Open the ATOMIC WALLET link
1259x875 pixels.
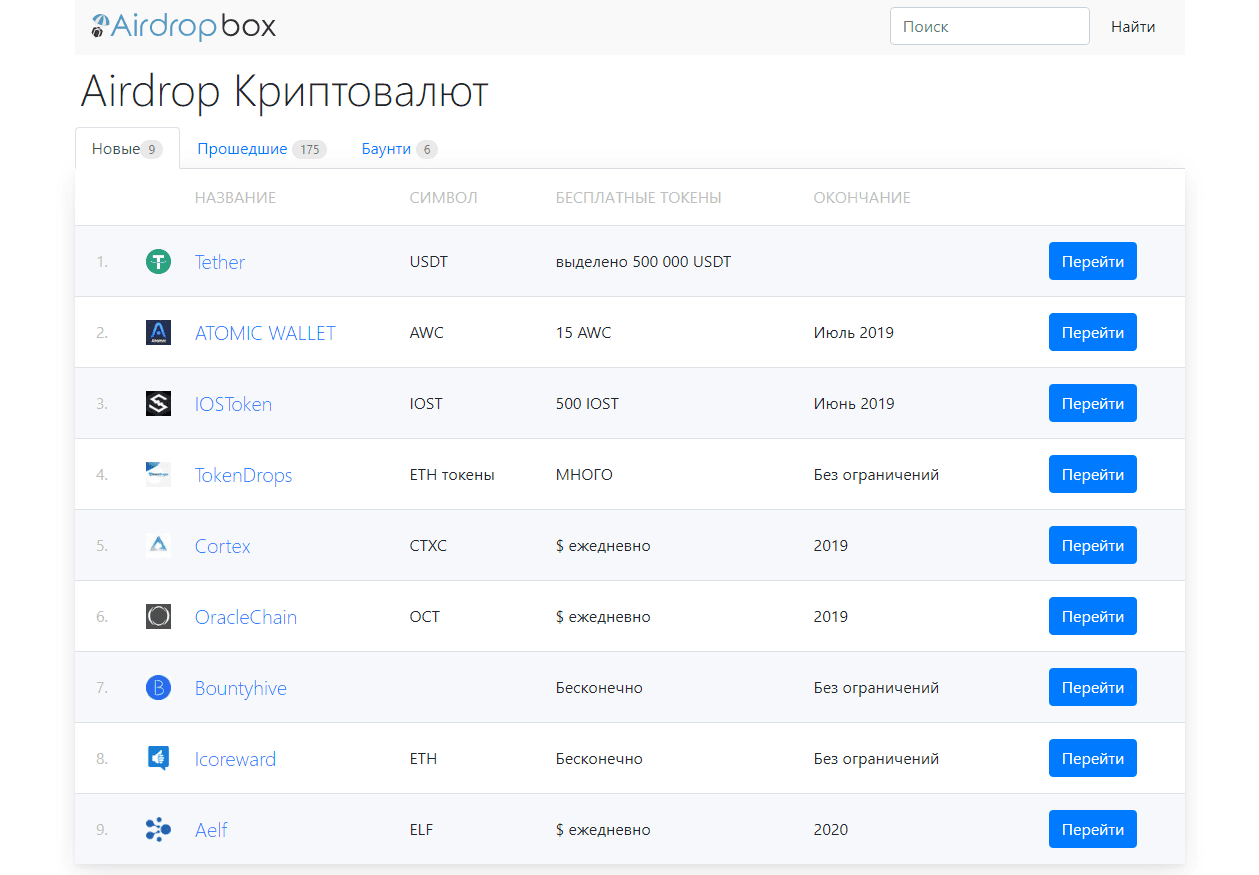265,333
